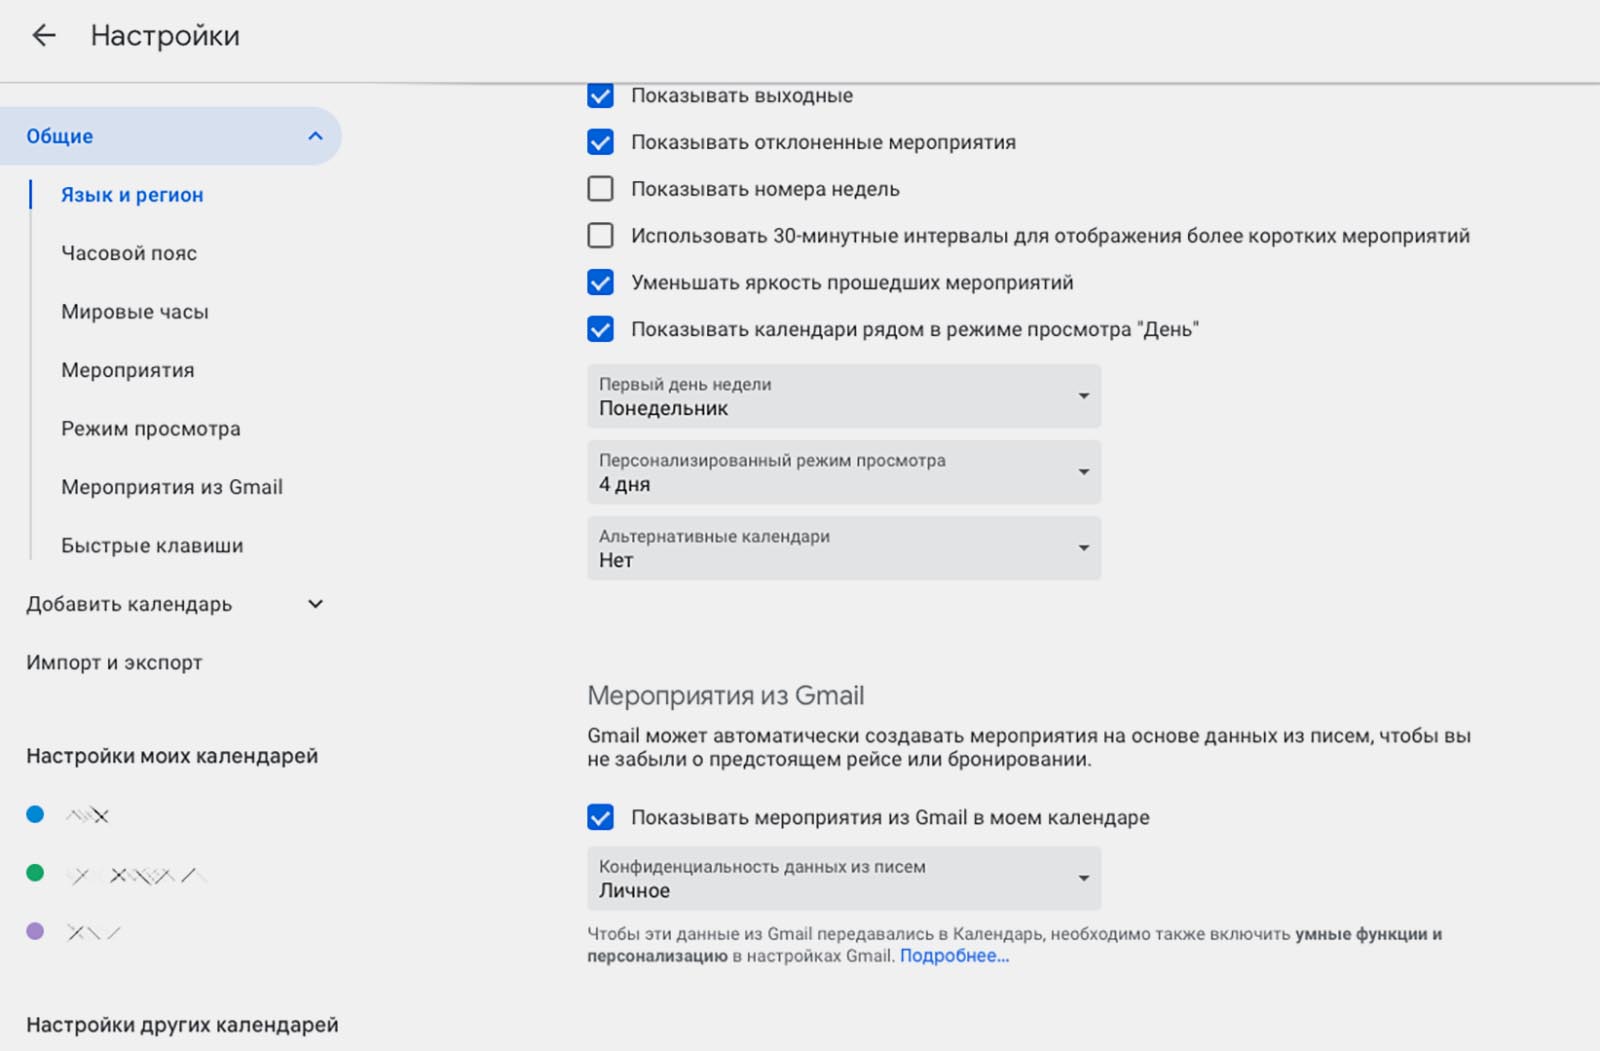Open Импорт и экспорт

click(x=114, y=663)
